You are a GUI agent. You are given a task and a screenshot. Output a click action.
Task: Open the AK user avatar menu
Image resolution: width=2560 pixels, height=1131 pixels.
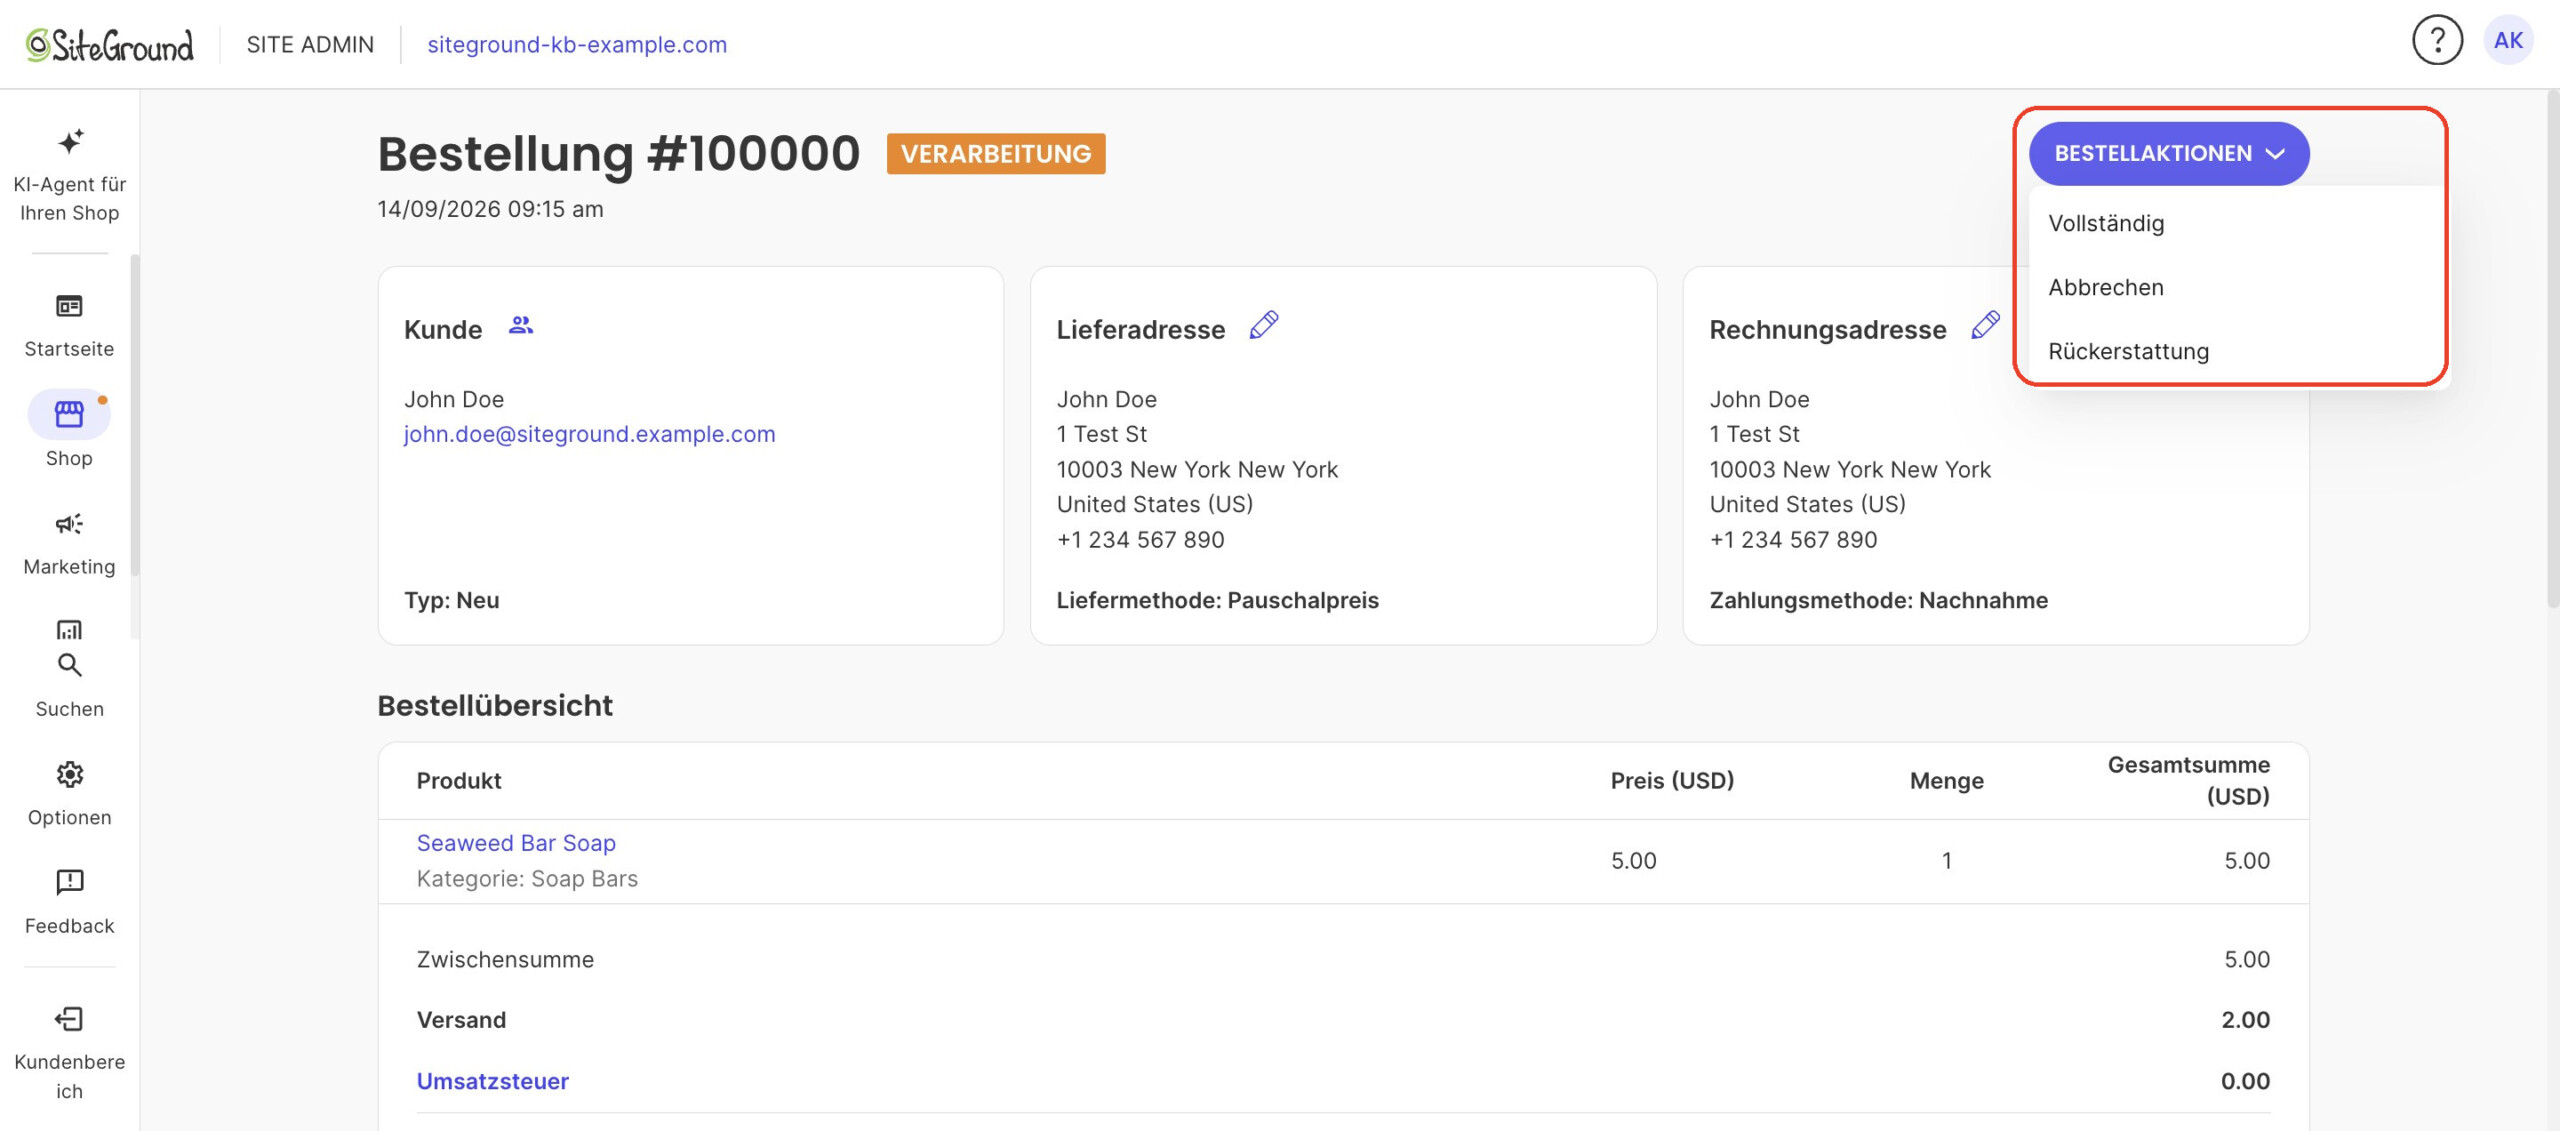[2508, 41]
